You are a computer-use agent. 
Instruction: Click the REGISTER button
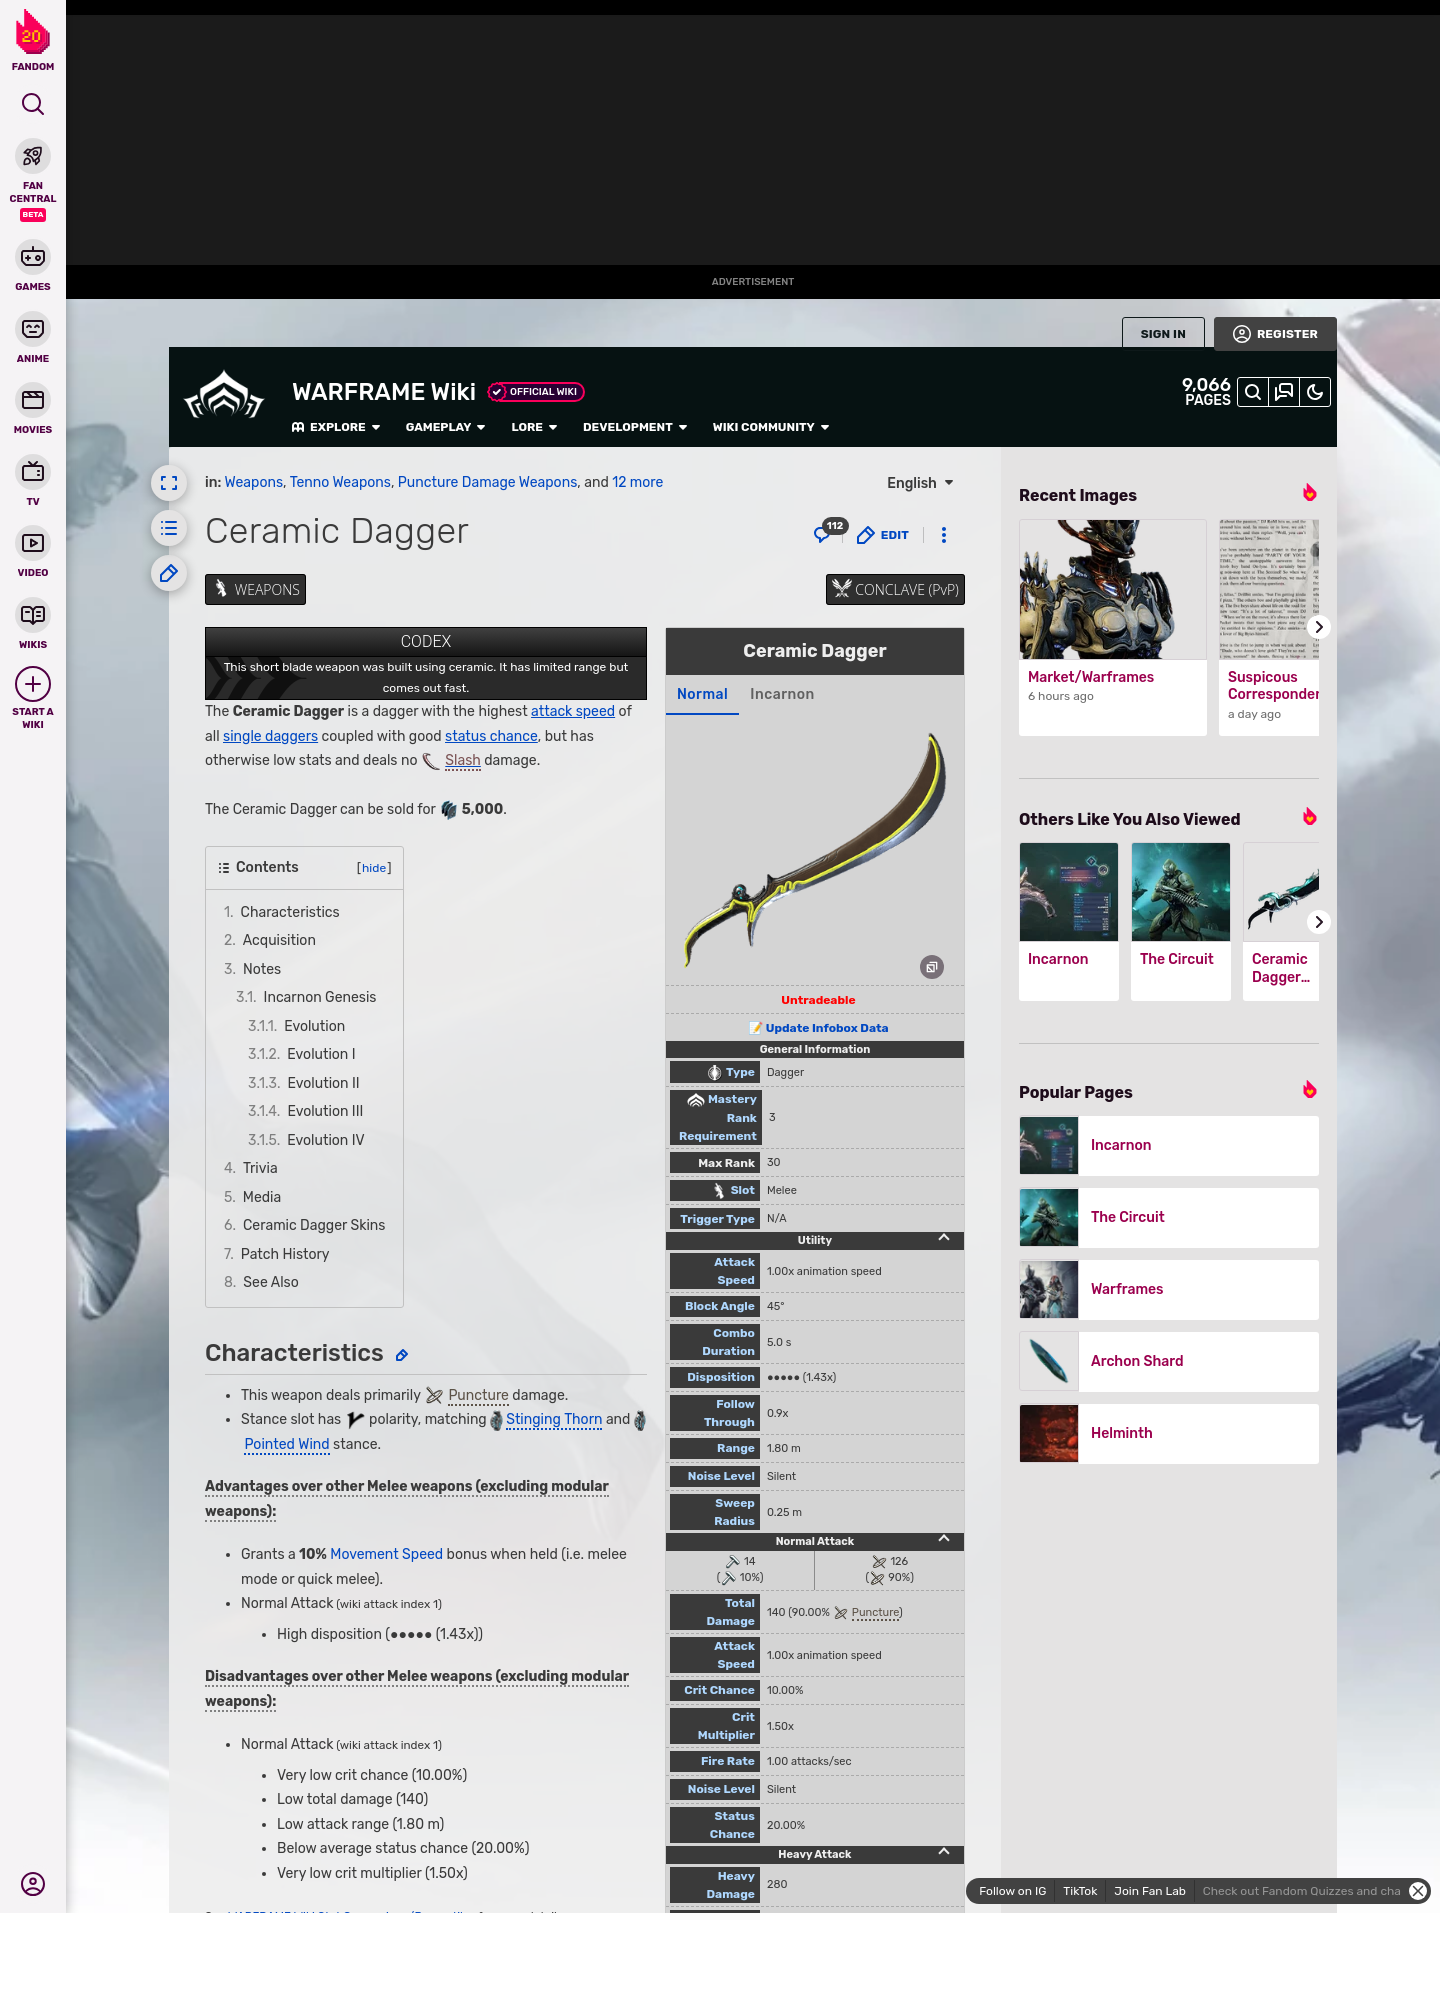click(1275, 334)
